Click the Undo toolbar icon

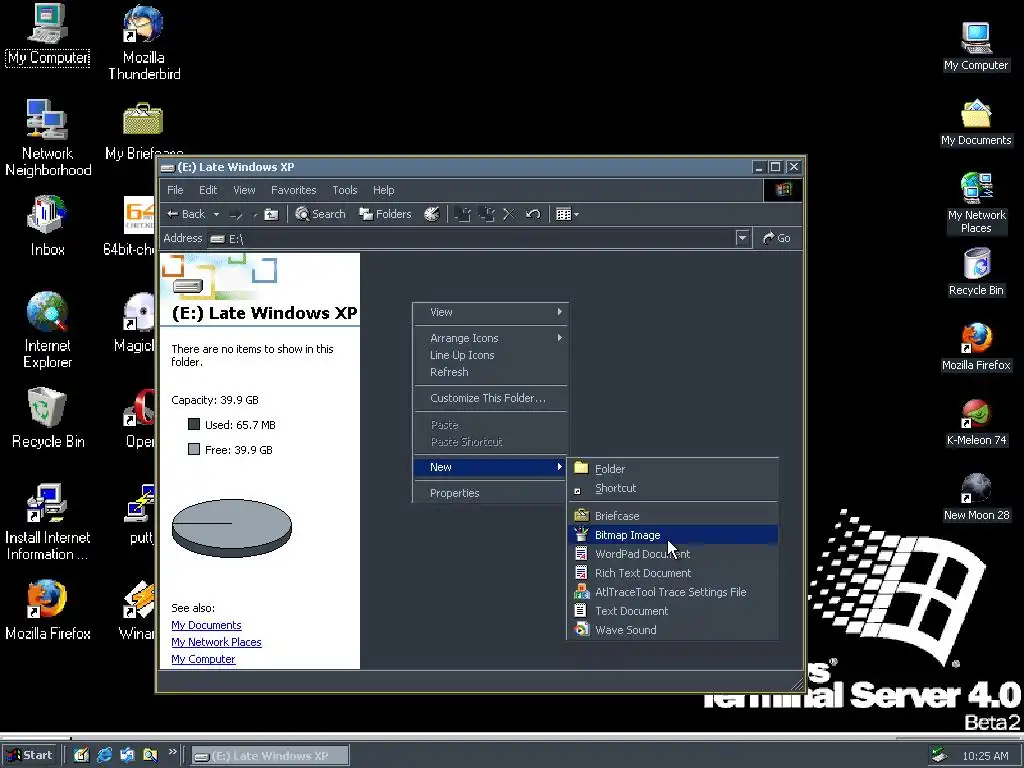click(533, 214)
